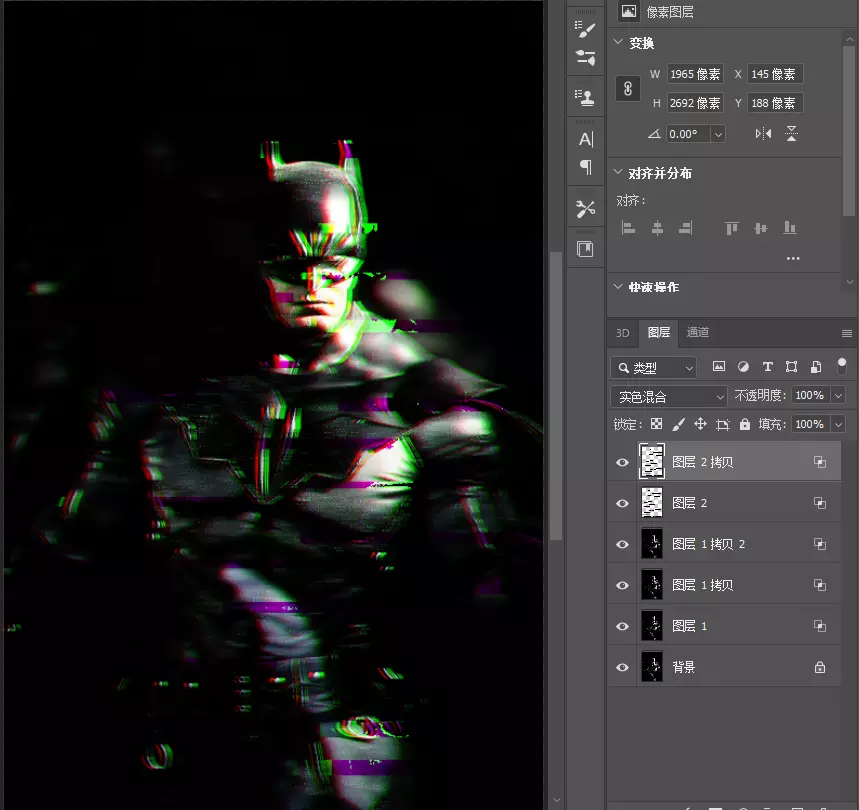
Task: Open the layers panel menu
Action: tap(846, 334)
